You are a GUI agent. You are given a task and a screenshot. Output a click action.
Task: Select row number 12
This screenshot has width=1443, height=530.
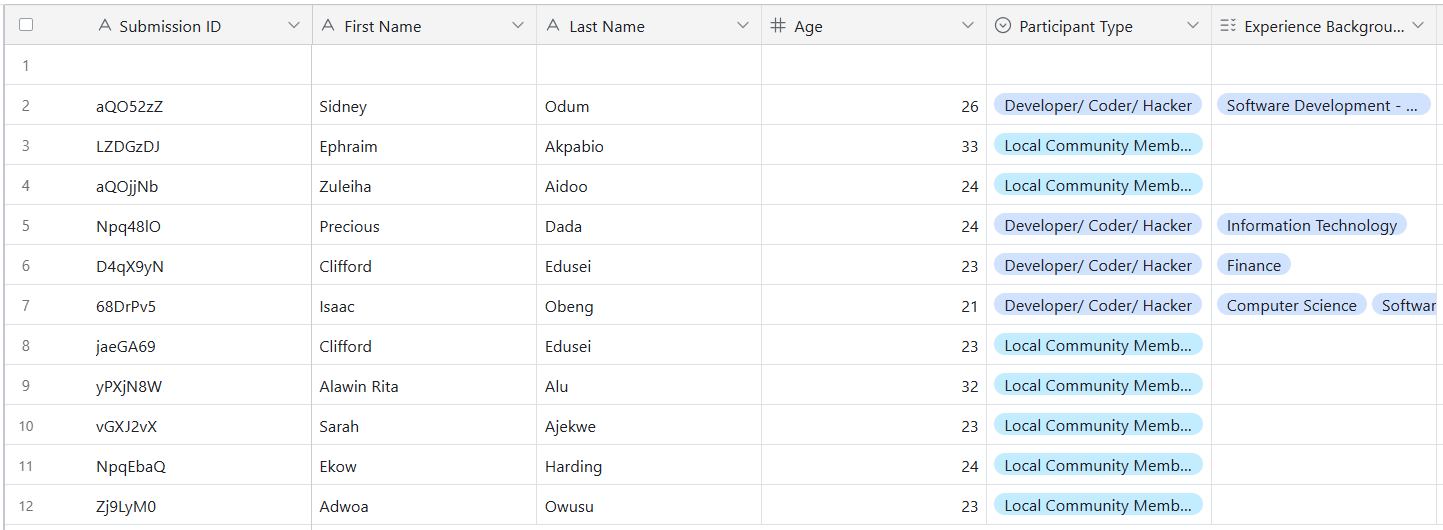(x=26, y=505)
